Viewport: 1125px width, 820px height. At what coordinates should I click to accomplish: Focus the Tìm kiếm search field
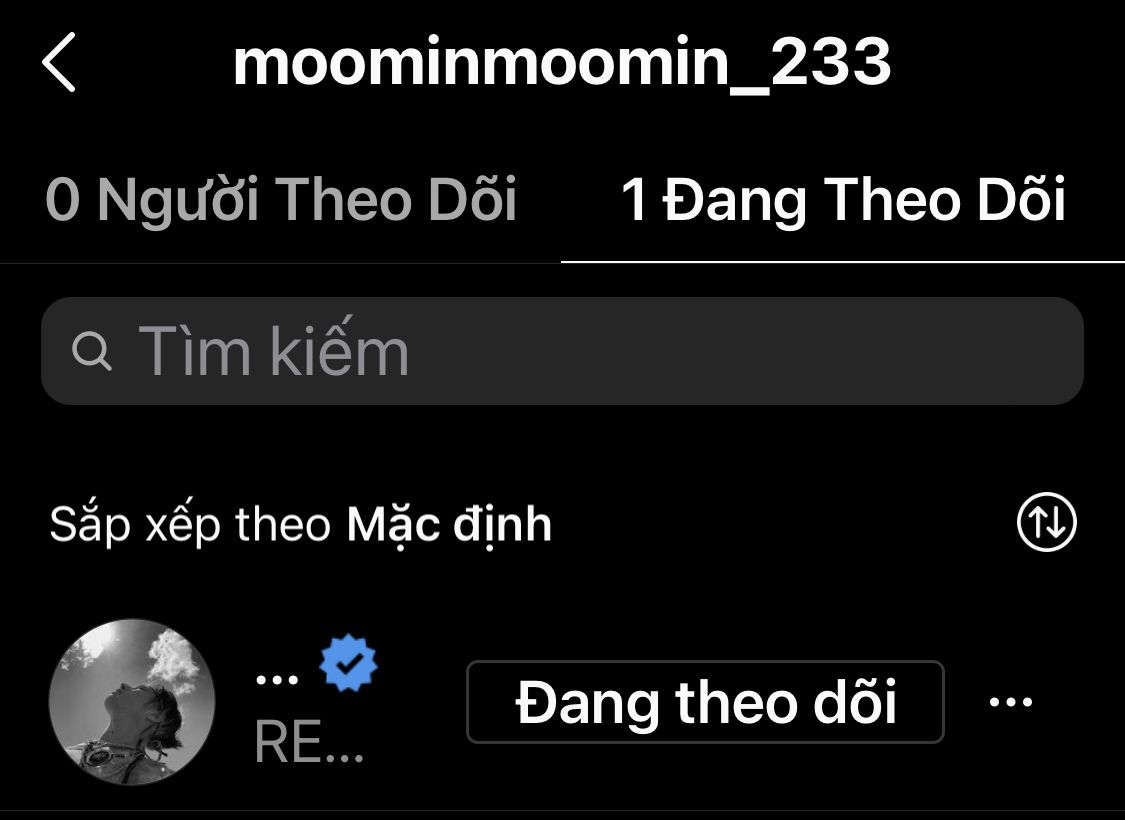pos(562,351)
